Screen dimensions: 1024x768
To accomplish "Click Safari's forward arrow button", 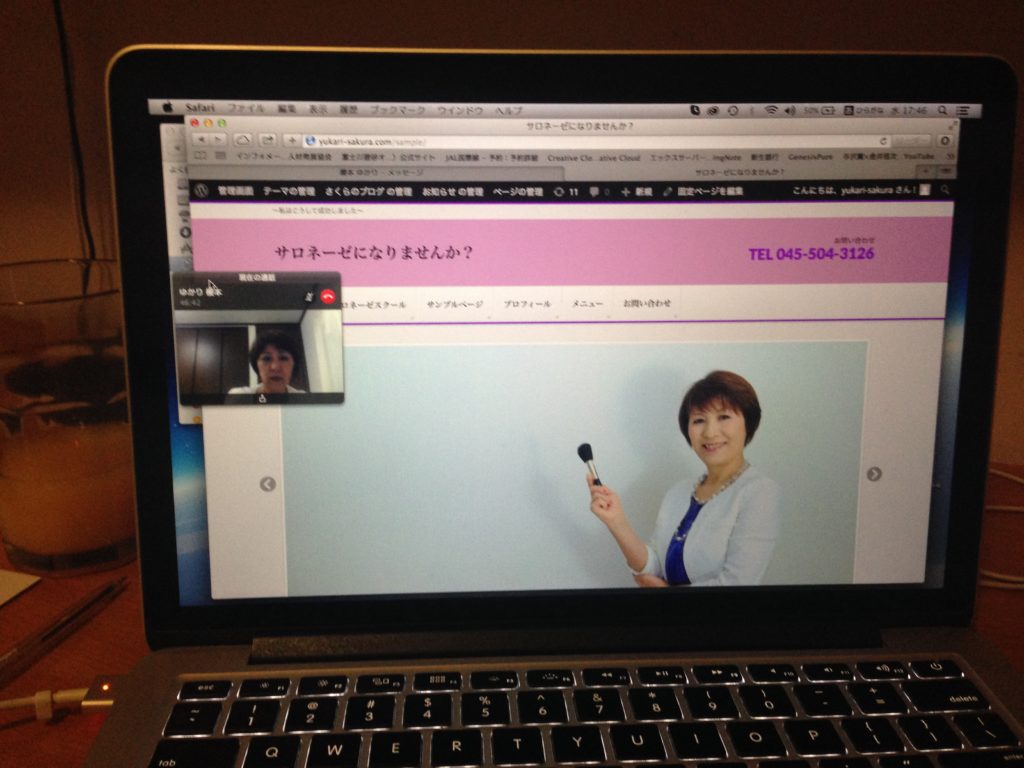I will click(217, 139).
